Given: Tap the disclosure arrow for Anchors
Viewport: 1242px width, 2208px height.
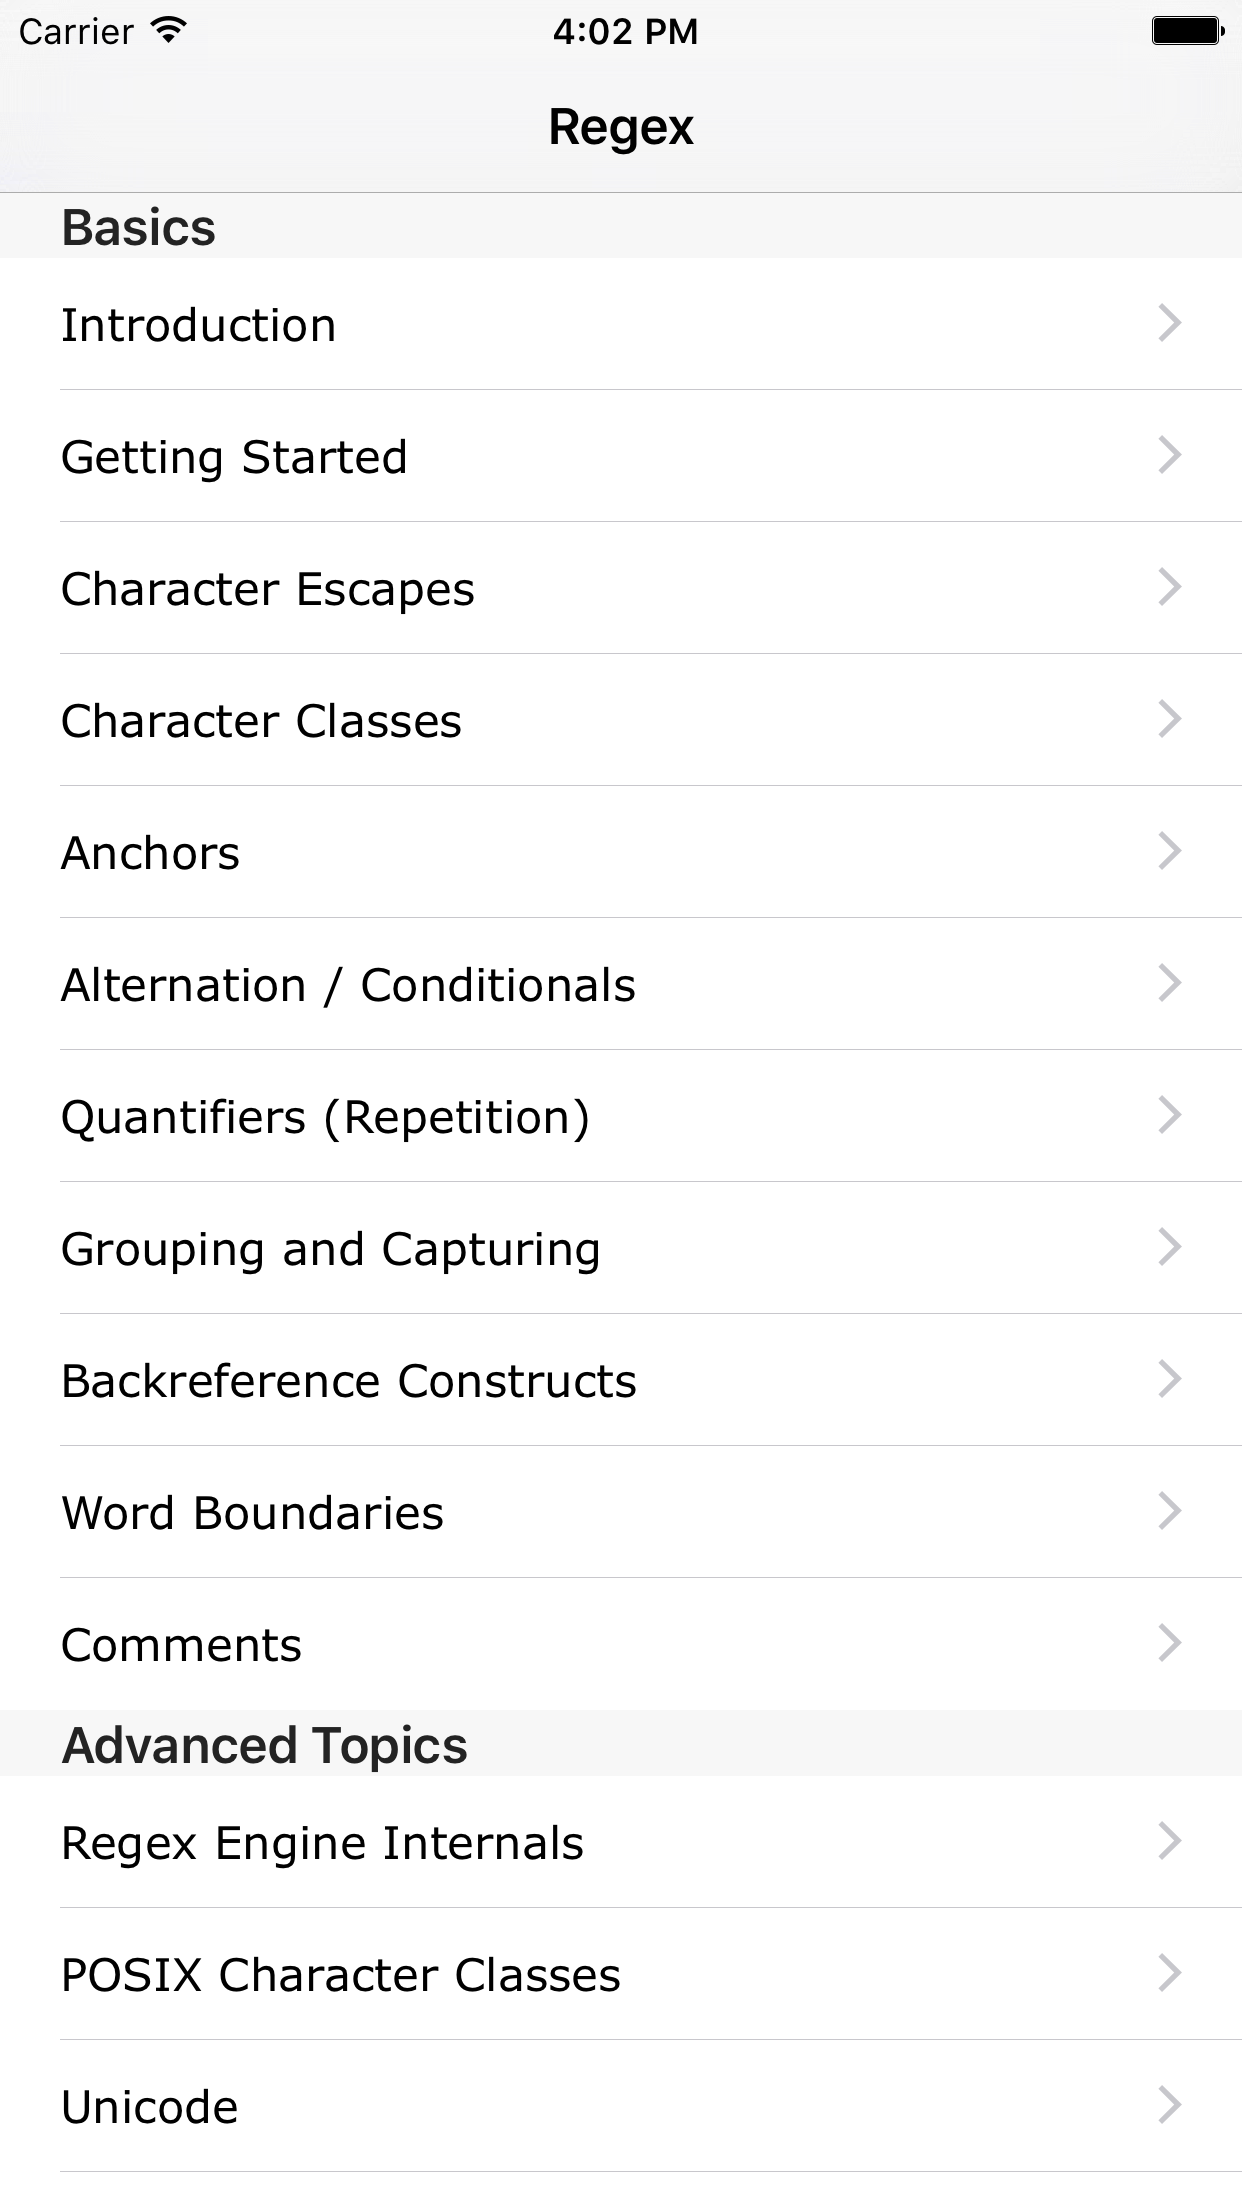Looking at the screenshot, I should [x=1169, y=851].
